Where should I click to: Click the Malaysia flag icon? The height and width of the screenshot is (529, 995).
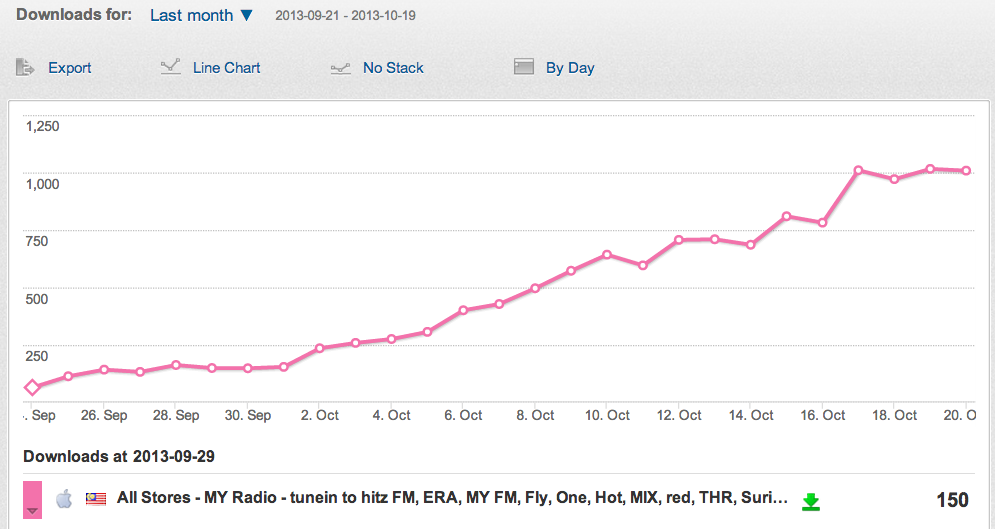click(x=96, y=500)
